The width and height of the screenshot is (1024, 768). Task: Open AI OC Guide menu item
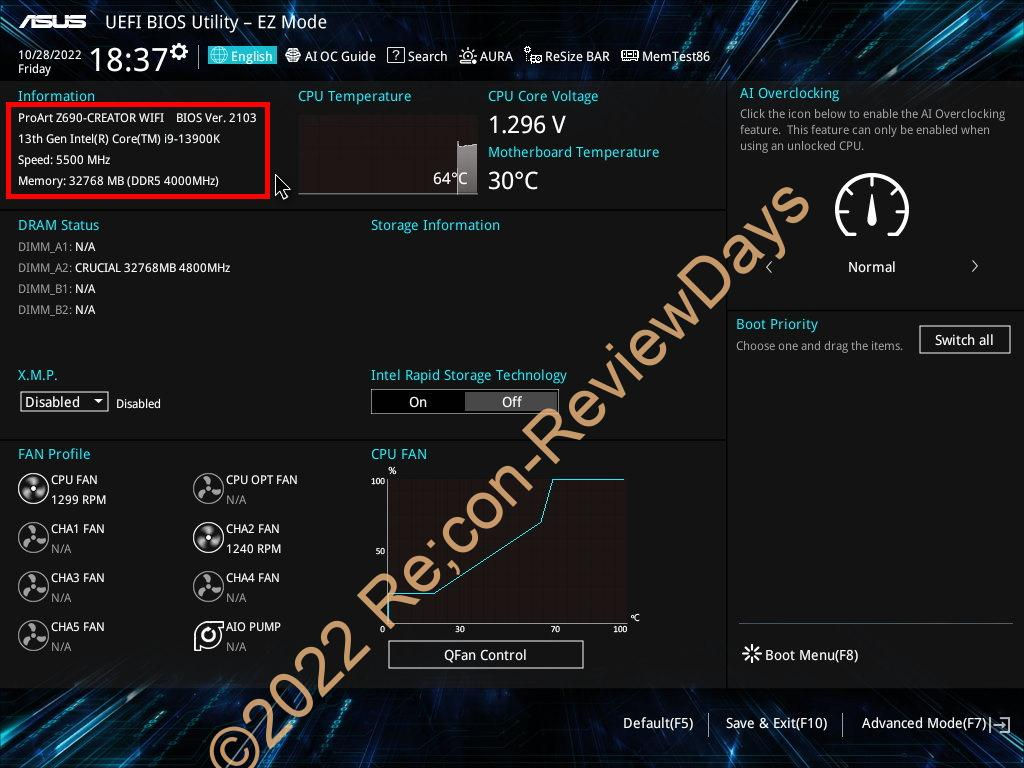(x=331, y=56)
